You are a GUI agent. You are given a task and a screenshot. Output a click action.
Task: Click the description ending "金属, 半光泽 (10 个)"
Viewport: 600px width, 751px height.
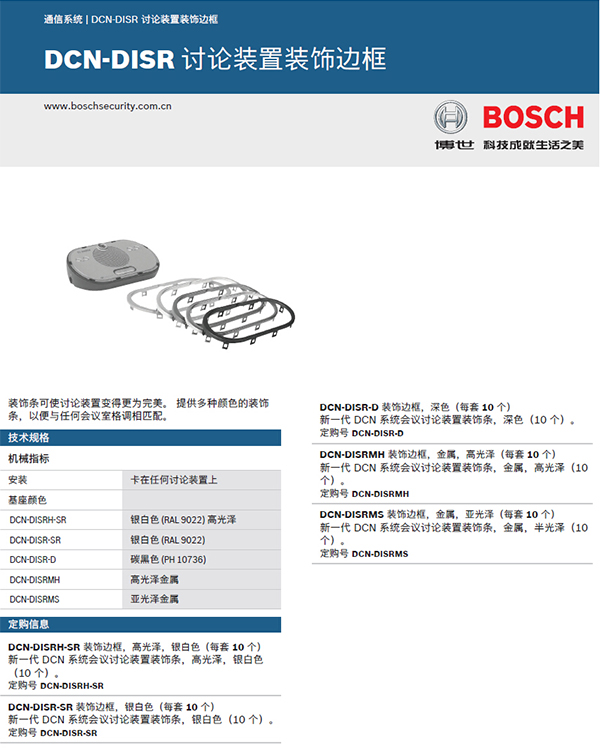pyautogui.click(x=453, y=534)
